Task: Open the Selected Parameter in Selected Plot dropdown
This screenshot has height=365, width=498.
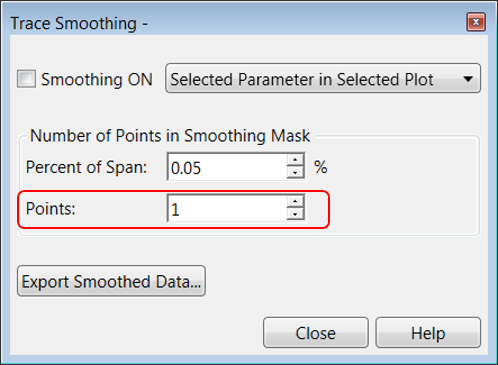Action: coord(323,78)
